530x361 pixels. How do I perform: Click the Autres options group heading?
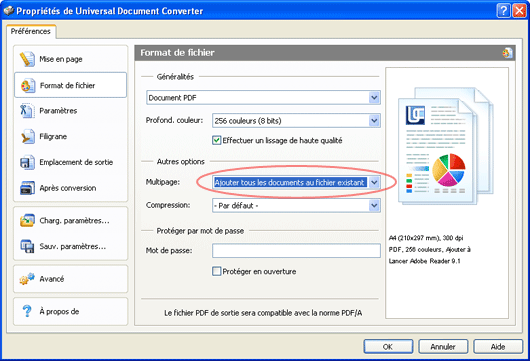point(180,162)
